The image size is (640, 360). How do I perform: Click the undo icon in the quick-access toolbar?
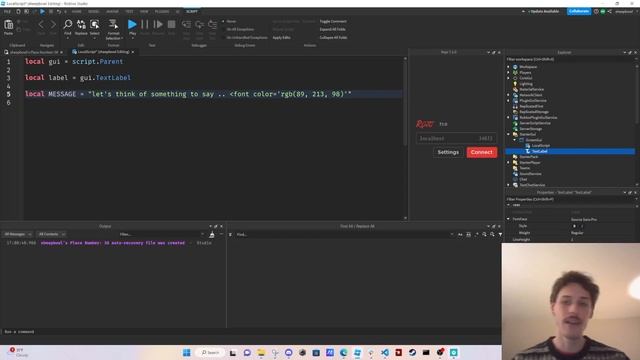59,11
